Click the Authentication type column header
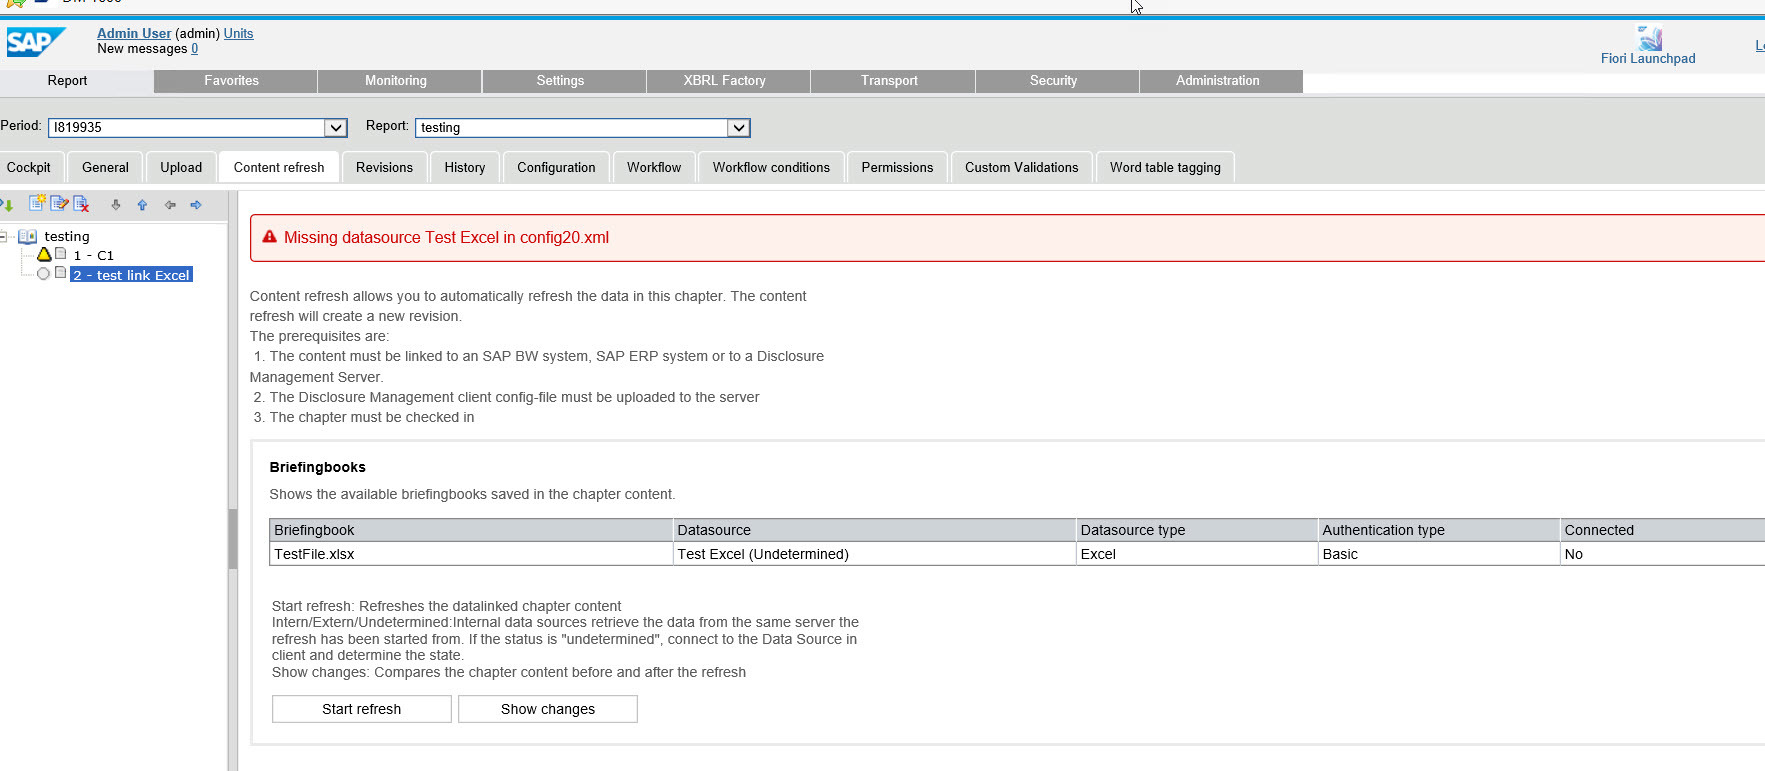The image size is (1765, 771). pyautogui.click(x=1439, y=530)
